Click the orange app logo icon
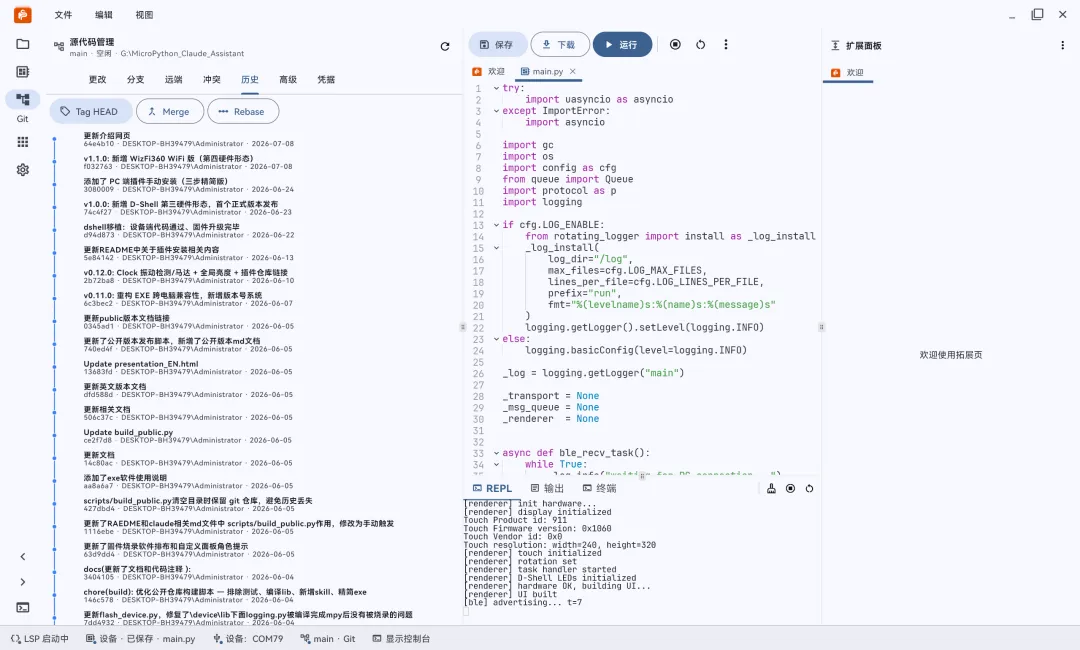The height and width of the screenshot is (650, 1080). [x=23, y=14]
